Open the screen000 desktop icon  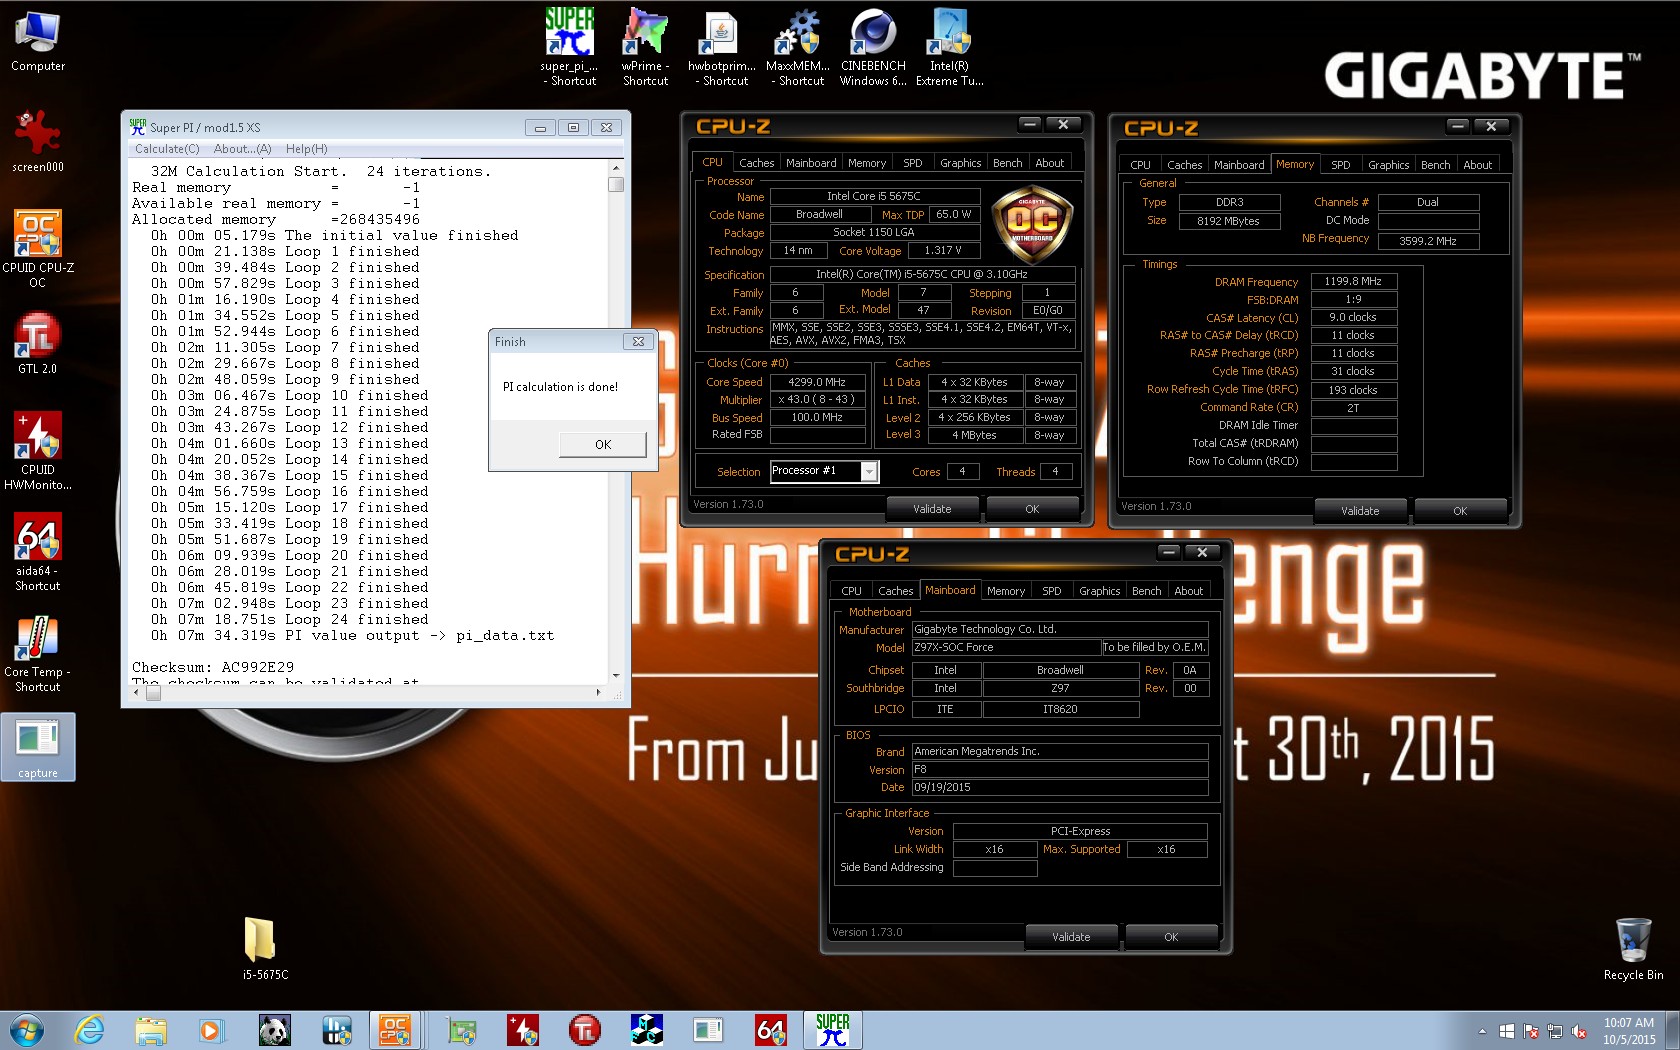38,141
